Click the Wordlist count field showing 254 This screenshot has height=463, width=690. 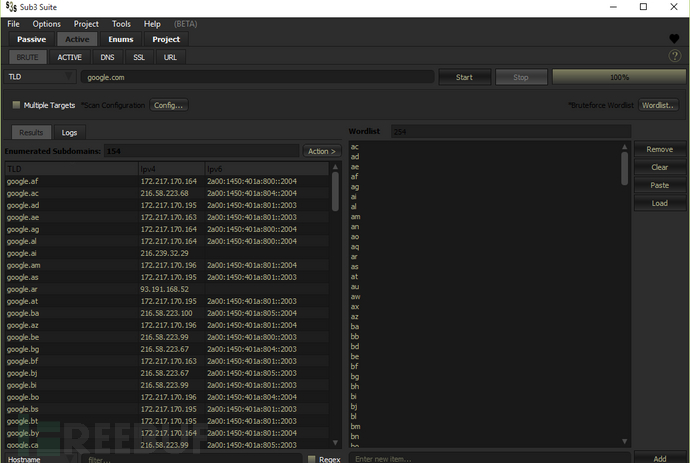coord(511,132)
